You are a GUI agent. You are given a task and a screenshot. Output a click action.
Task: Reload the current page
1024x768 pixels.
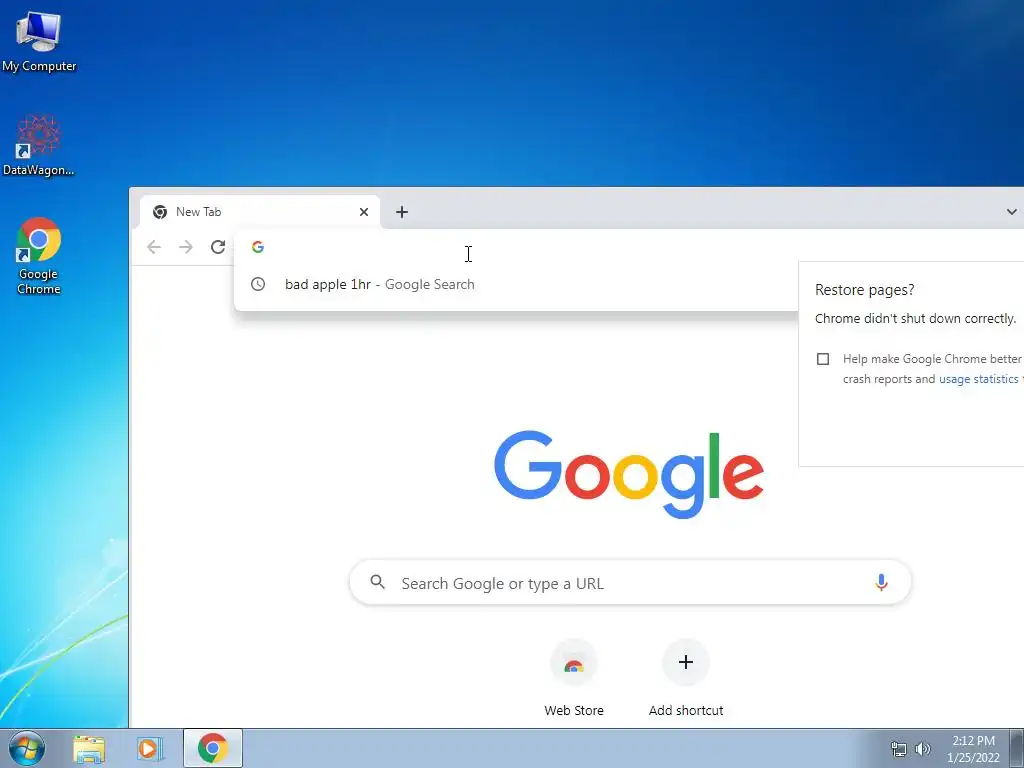[218, 247]
